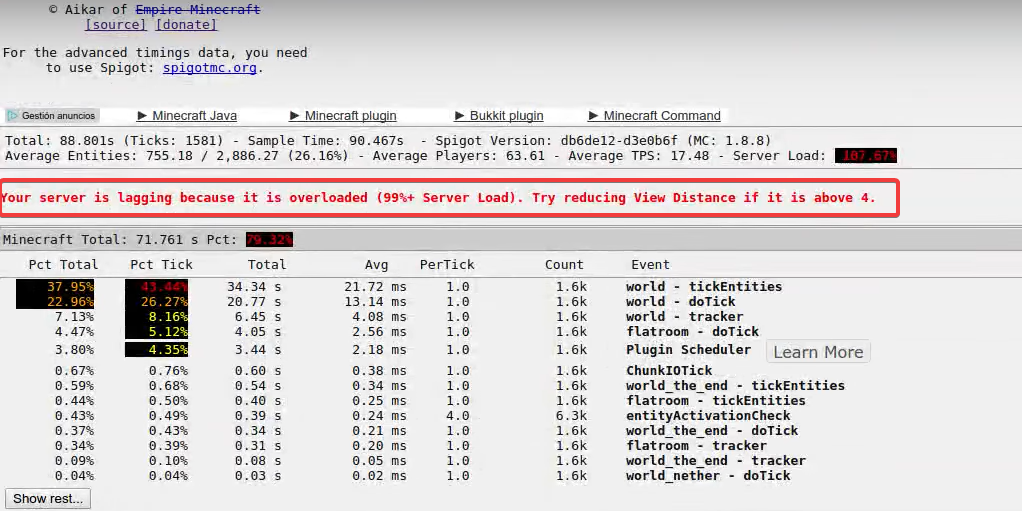Click the arrow beside Bukkit plugin

460,116
